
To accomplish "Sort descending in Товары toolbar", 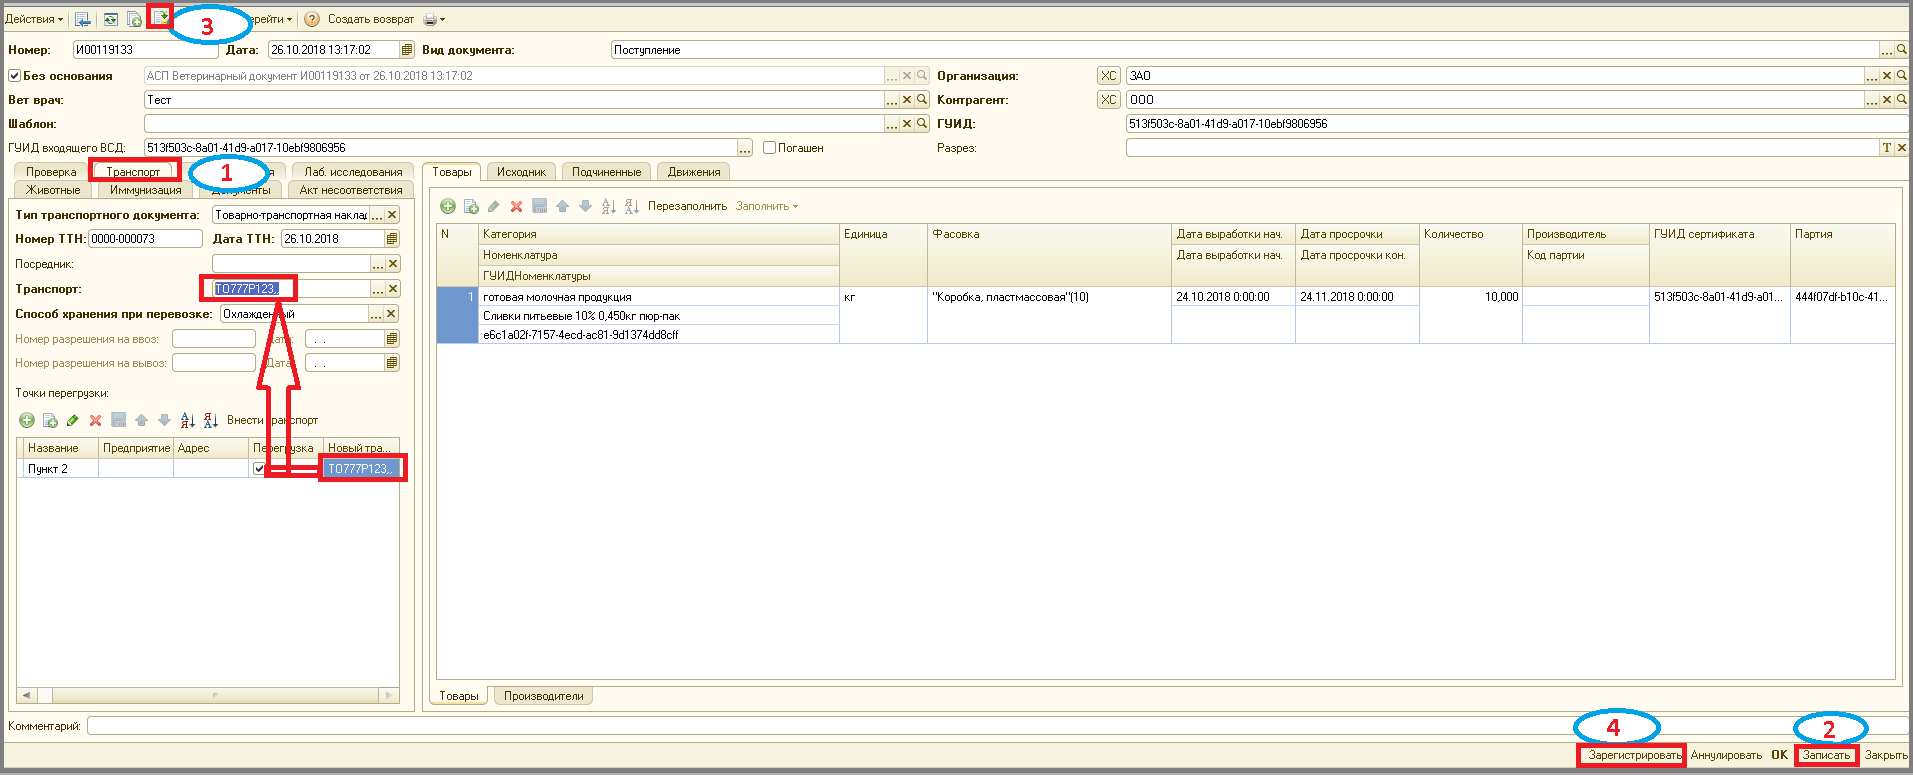I will 631,206.
